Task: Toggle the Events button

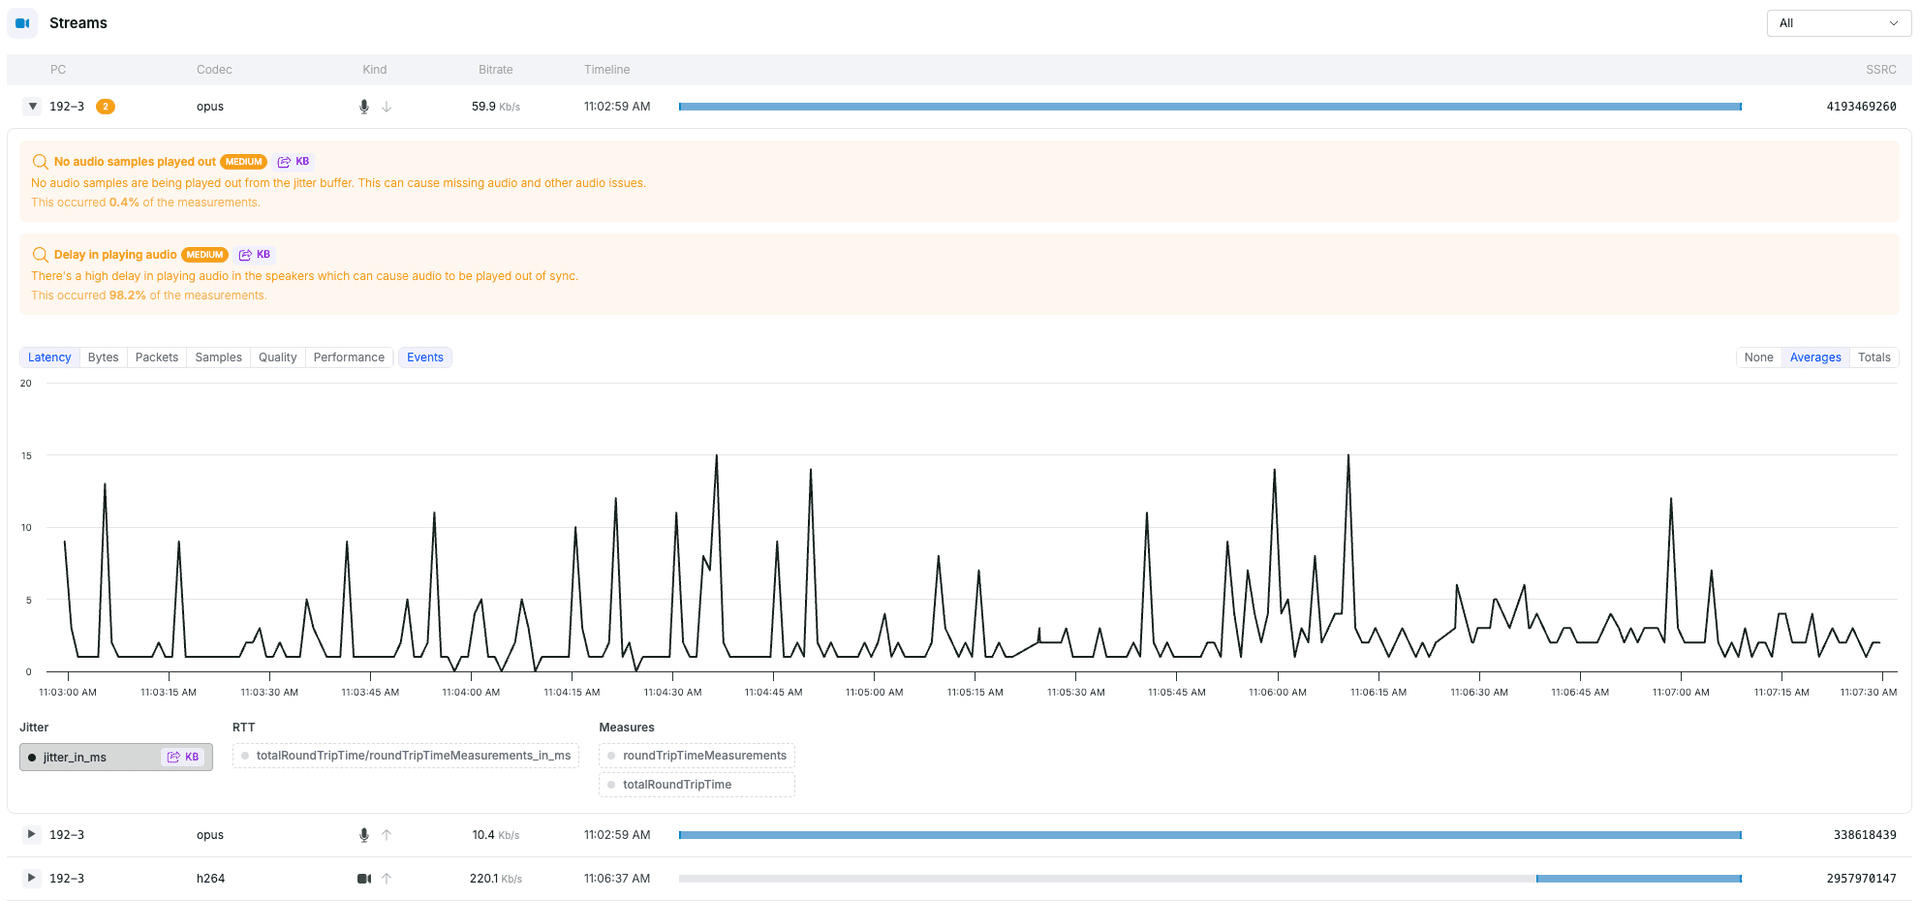Action: click(425, 358)
